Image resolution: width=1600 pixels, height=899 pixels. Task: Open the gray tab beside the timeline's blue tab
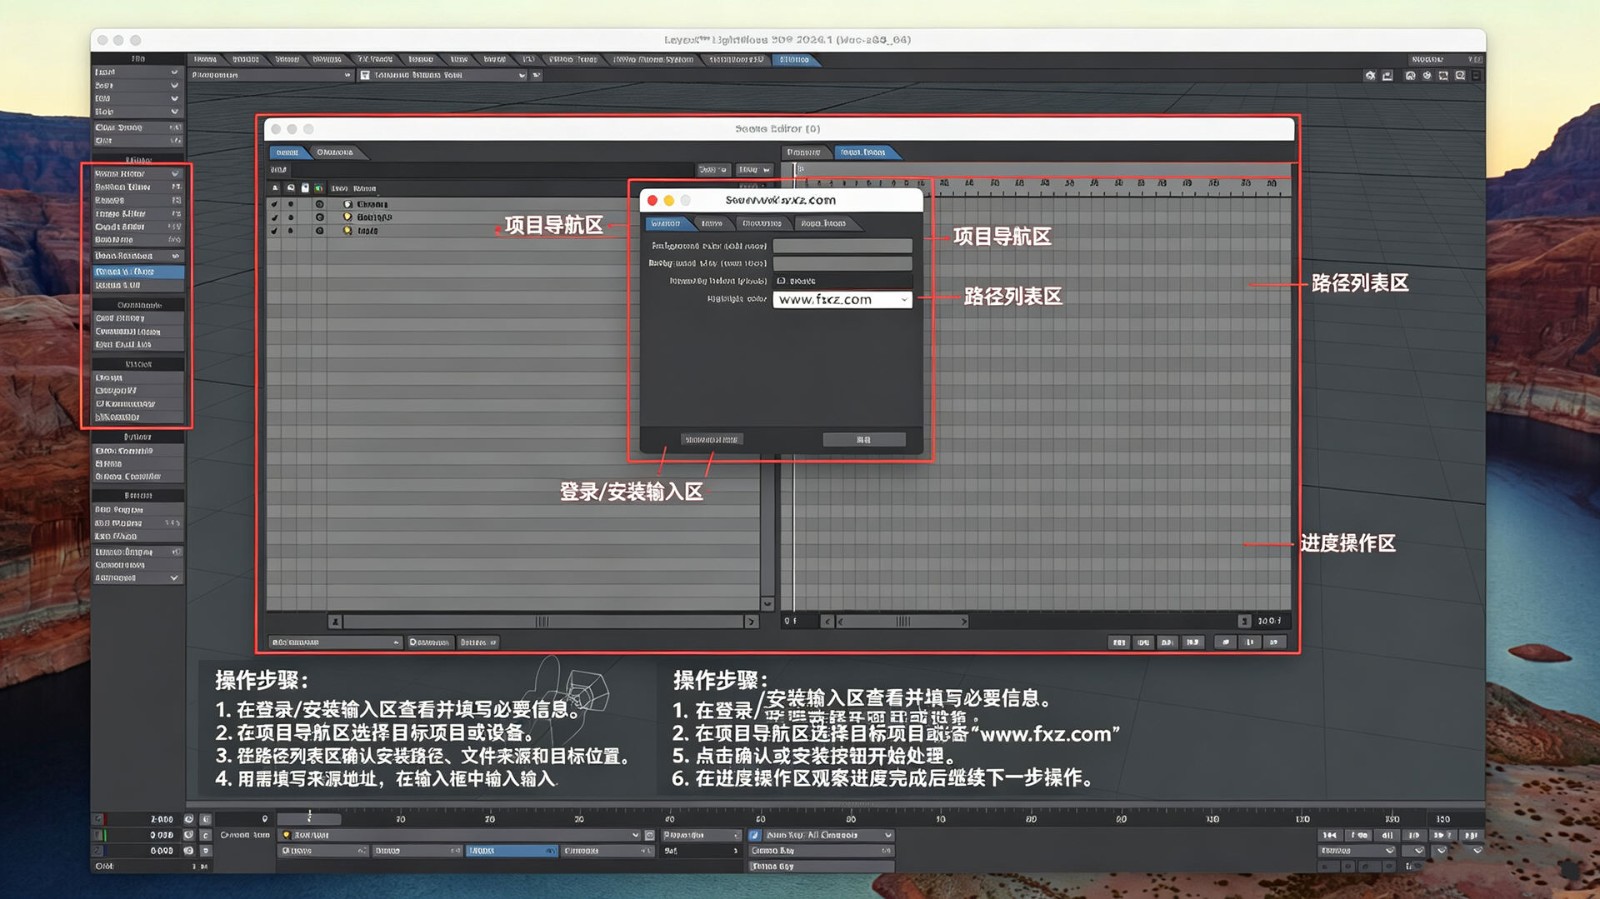(x=804, y=152)
